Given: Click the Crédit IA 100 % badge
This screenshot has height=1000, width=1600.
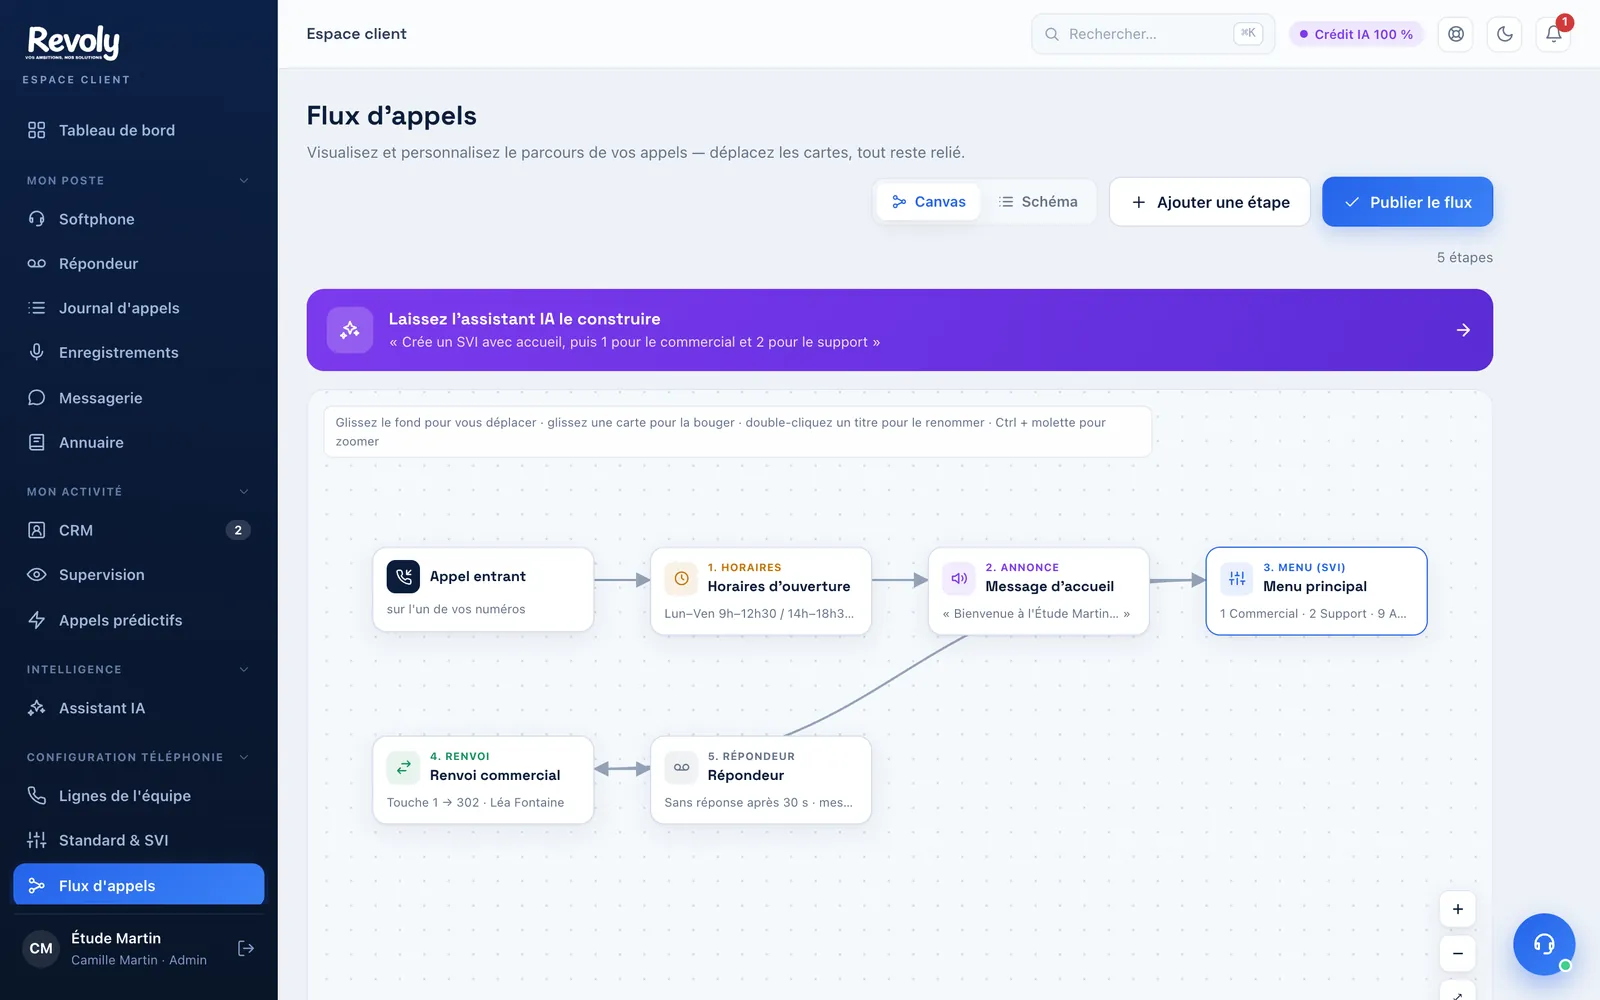Looking at the screenshot, I should (x=1356, y=34).
